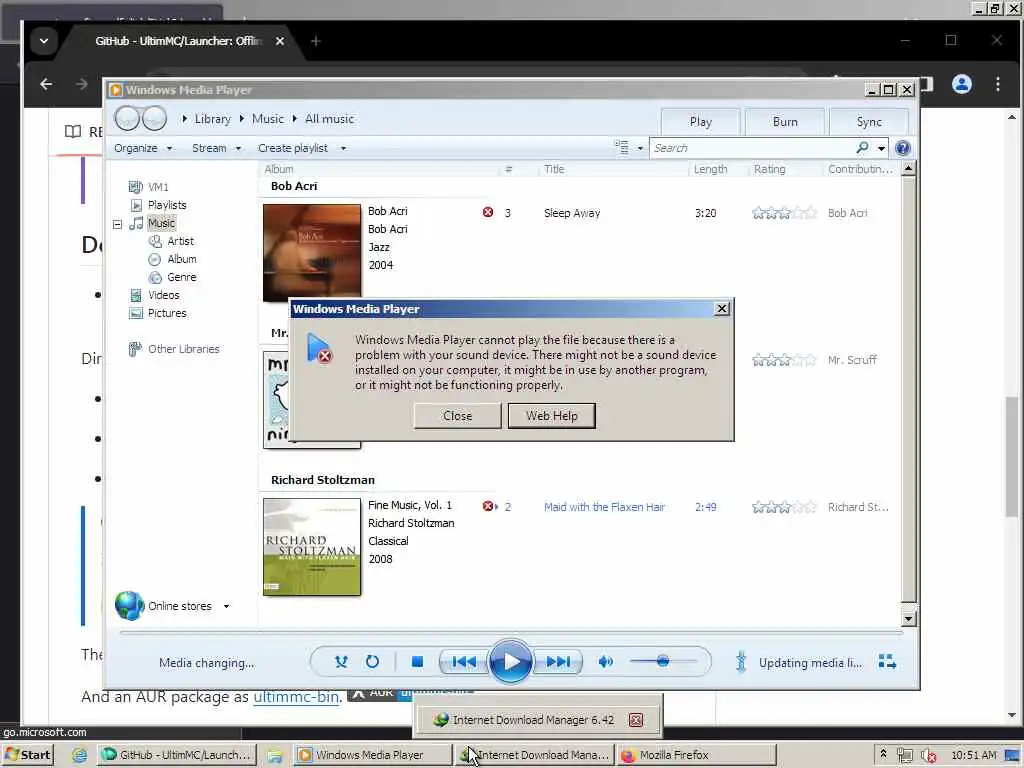Expand the search options dropdown arrow

pyautogui.click(x=881, y=148)
